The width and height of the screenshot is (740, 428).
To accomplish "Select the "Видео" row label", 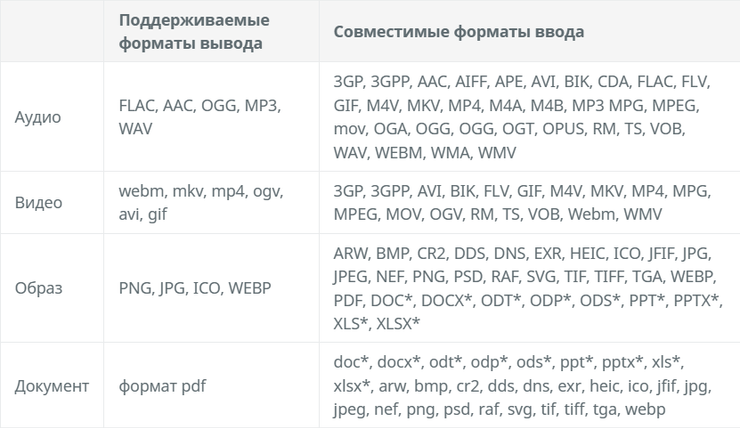I will (39, 203).
